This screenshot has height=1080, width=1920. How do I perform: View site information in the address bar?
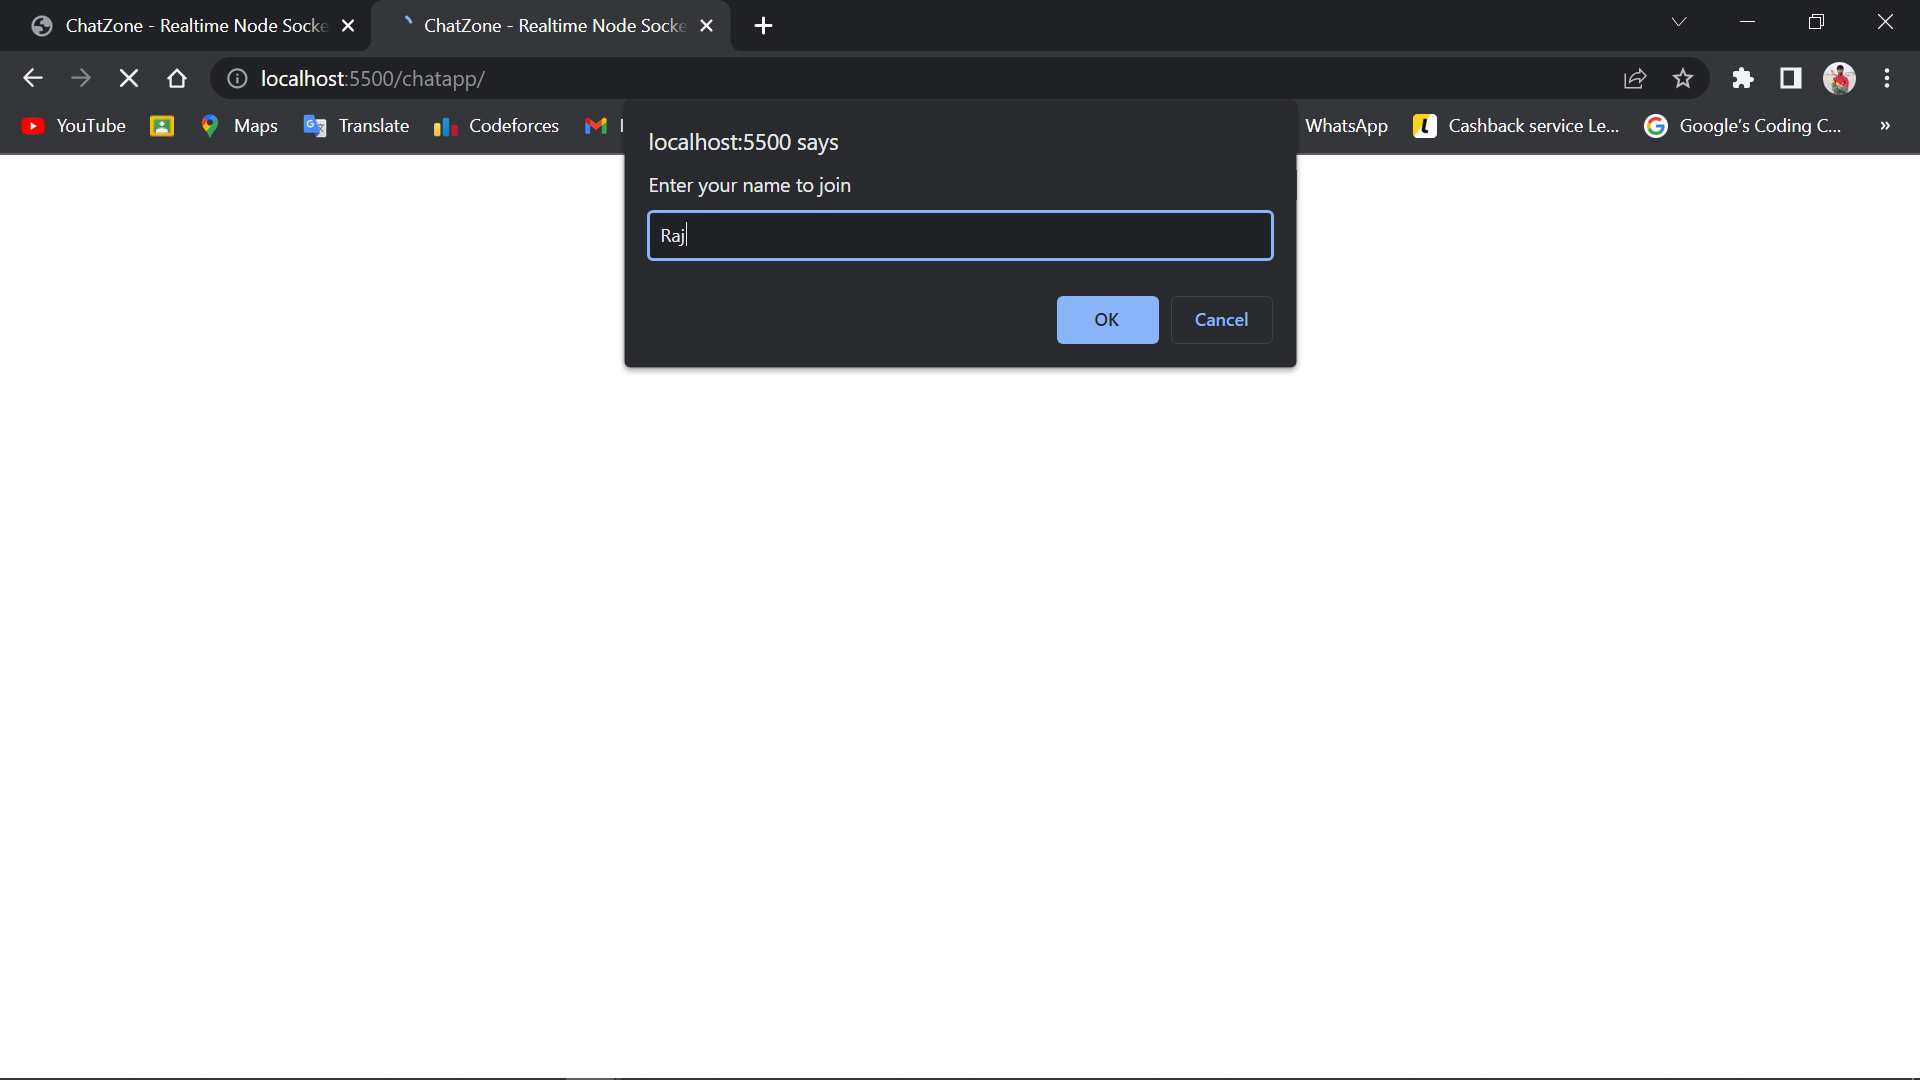[236, 78]
